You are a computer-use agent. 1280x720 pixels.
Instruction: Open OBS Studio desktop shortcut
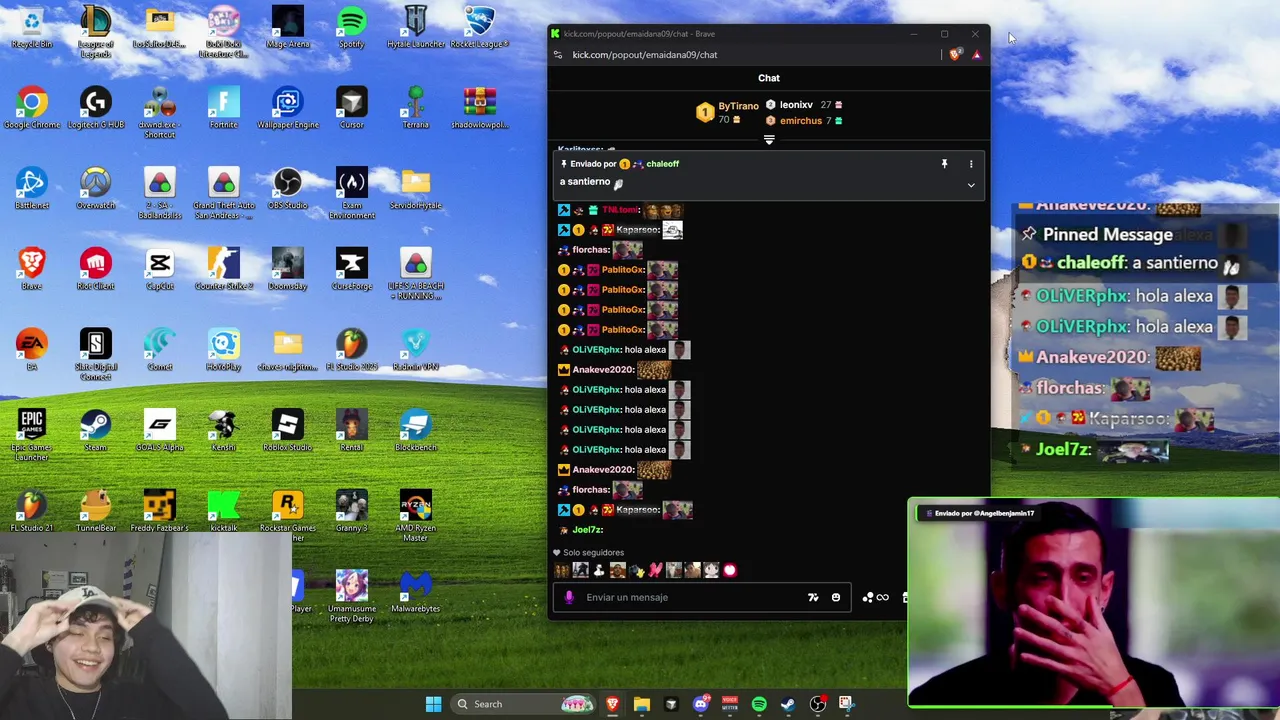point(287,189)
